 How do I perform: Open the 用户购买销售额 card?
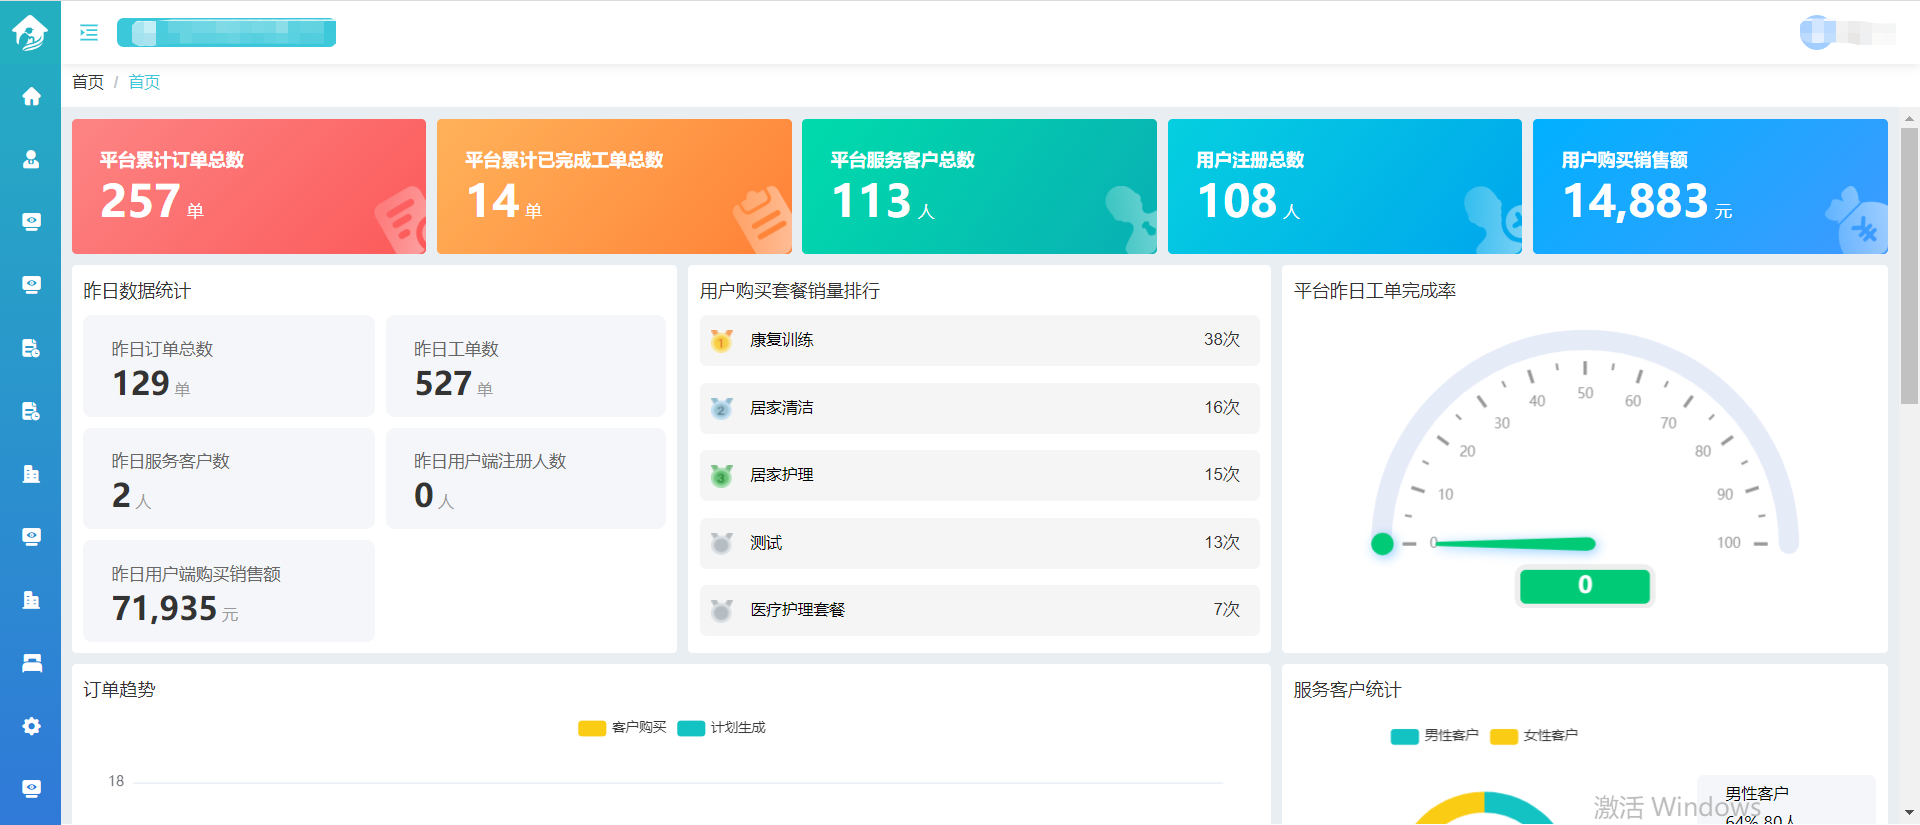click(x=1710, y=186)
